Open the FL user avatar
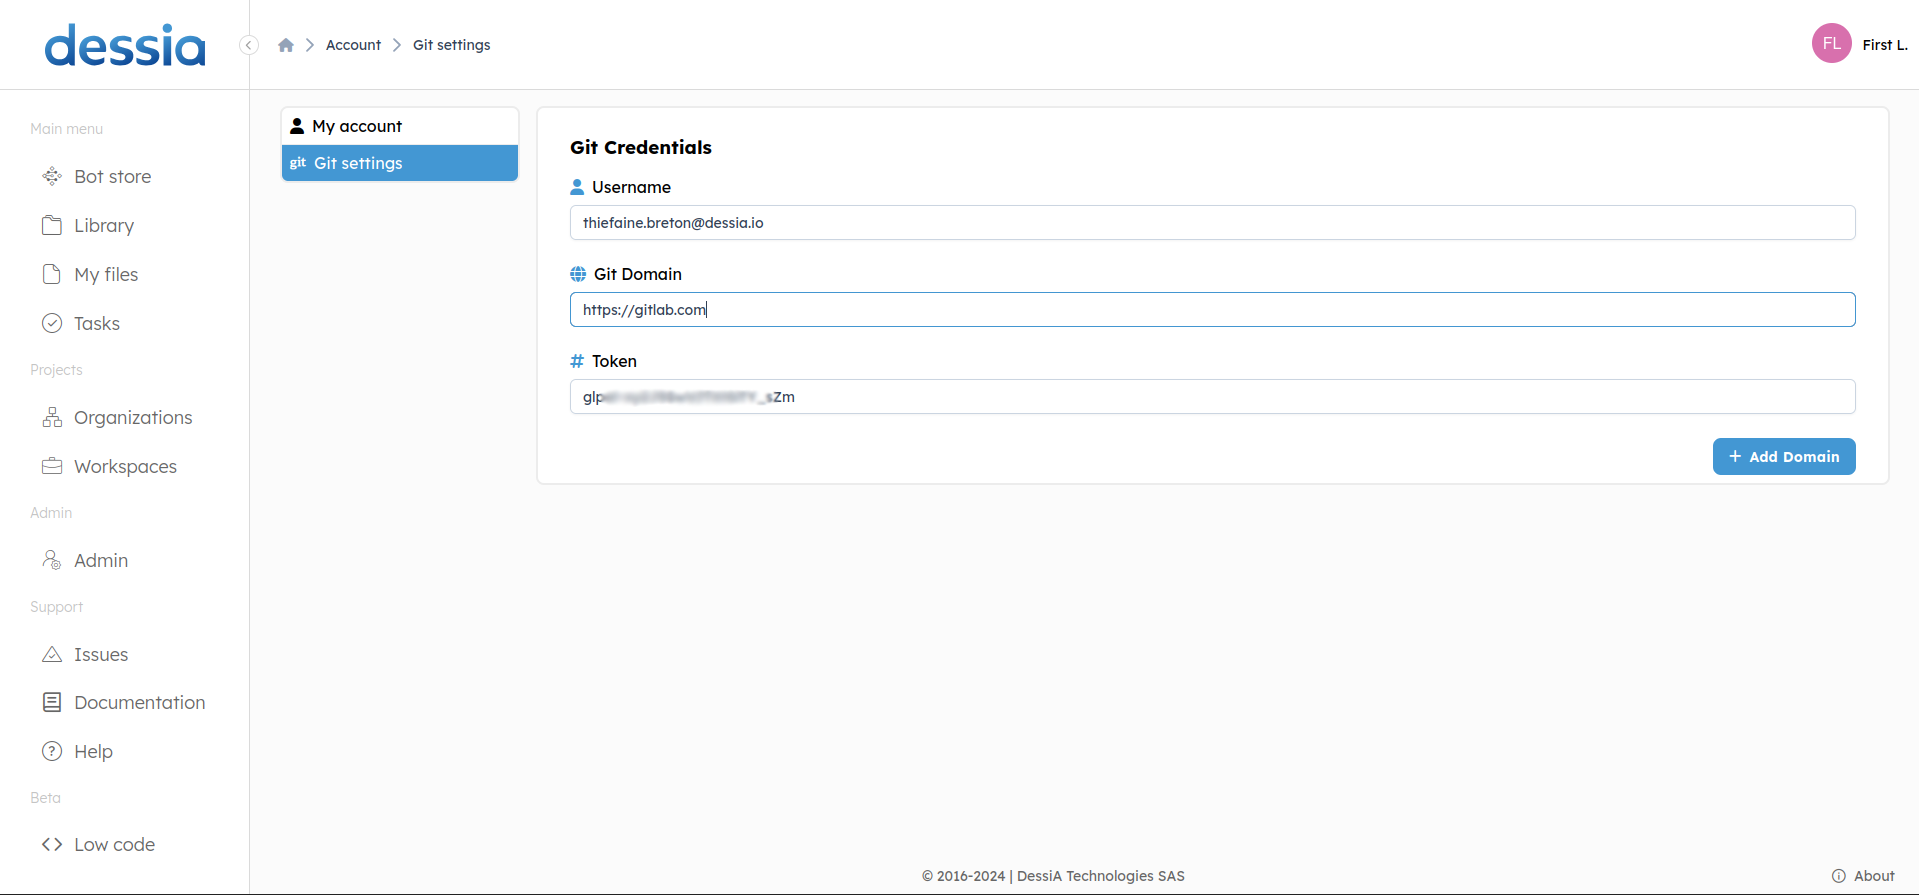The width and height of the screenshot is (1919, 895). pos(1831,43)
